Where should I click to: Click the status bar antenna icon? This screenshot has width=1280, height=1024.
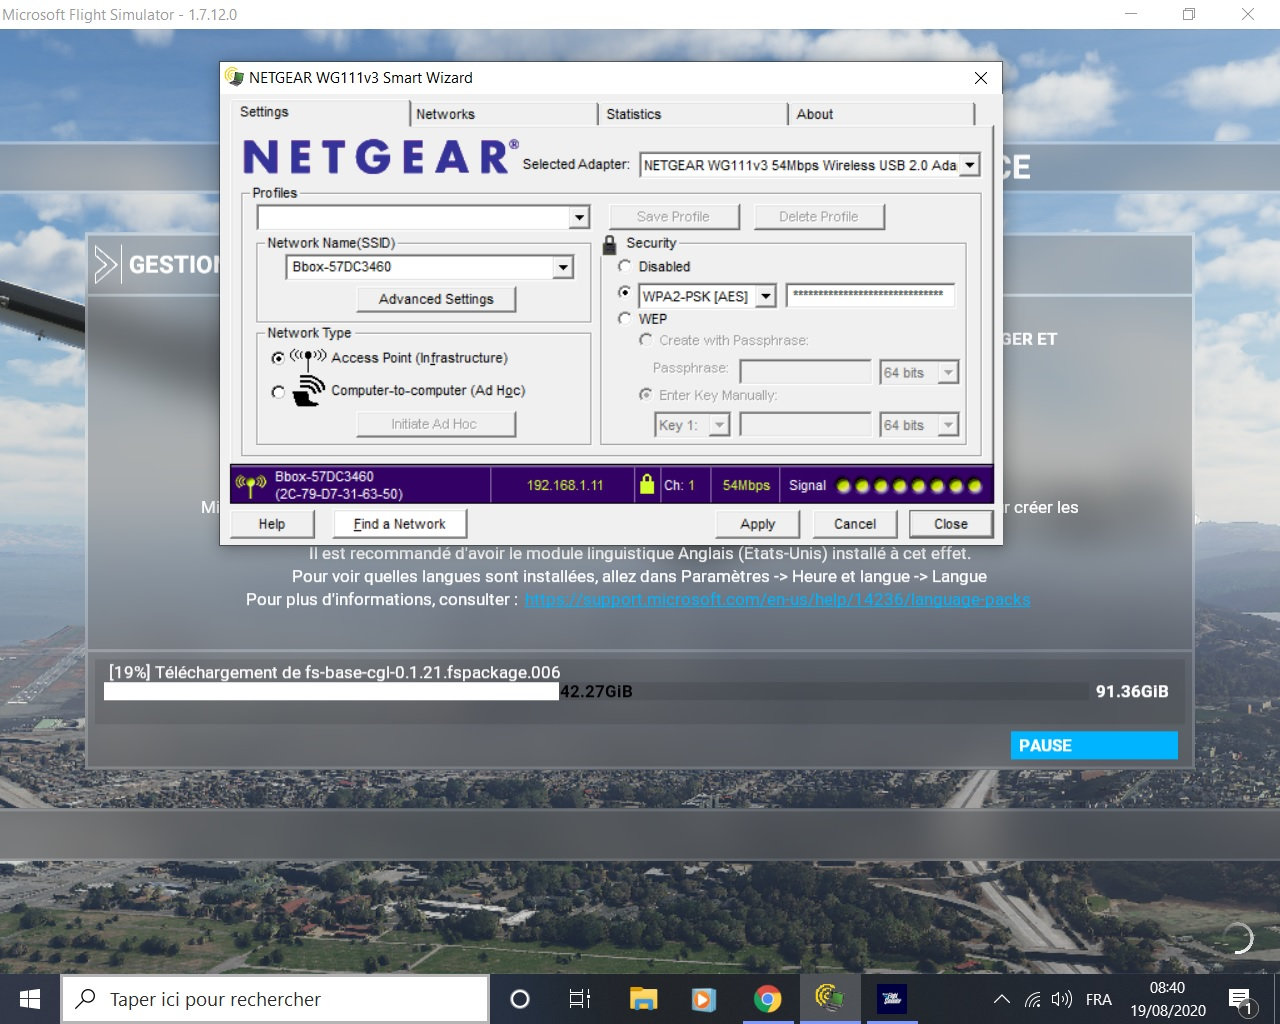pyautogui.click(x=251, y=485)
